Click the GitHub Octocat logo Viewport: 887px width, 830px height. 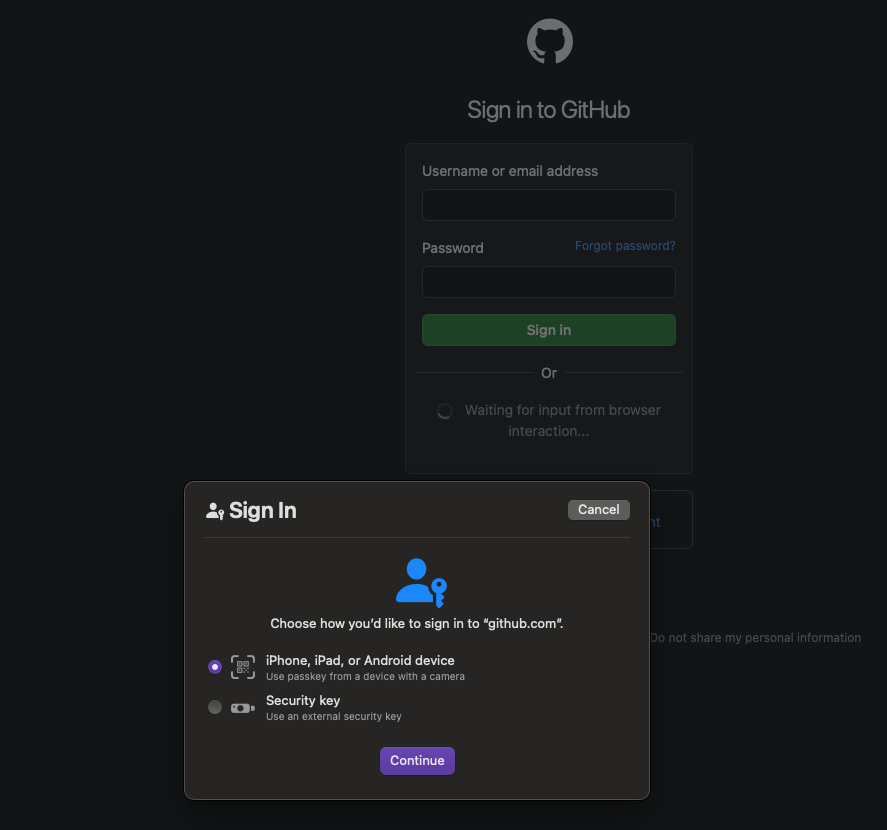[x=549, y=41]
